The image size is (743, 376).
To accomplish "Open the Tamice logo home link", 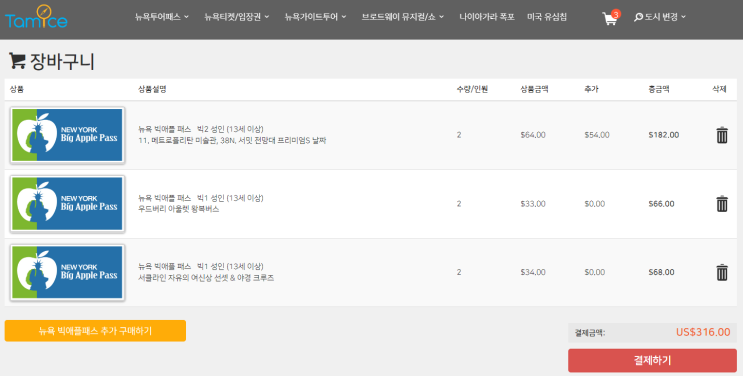I will click(36, 17).
